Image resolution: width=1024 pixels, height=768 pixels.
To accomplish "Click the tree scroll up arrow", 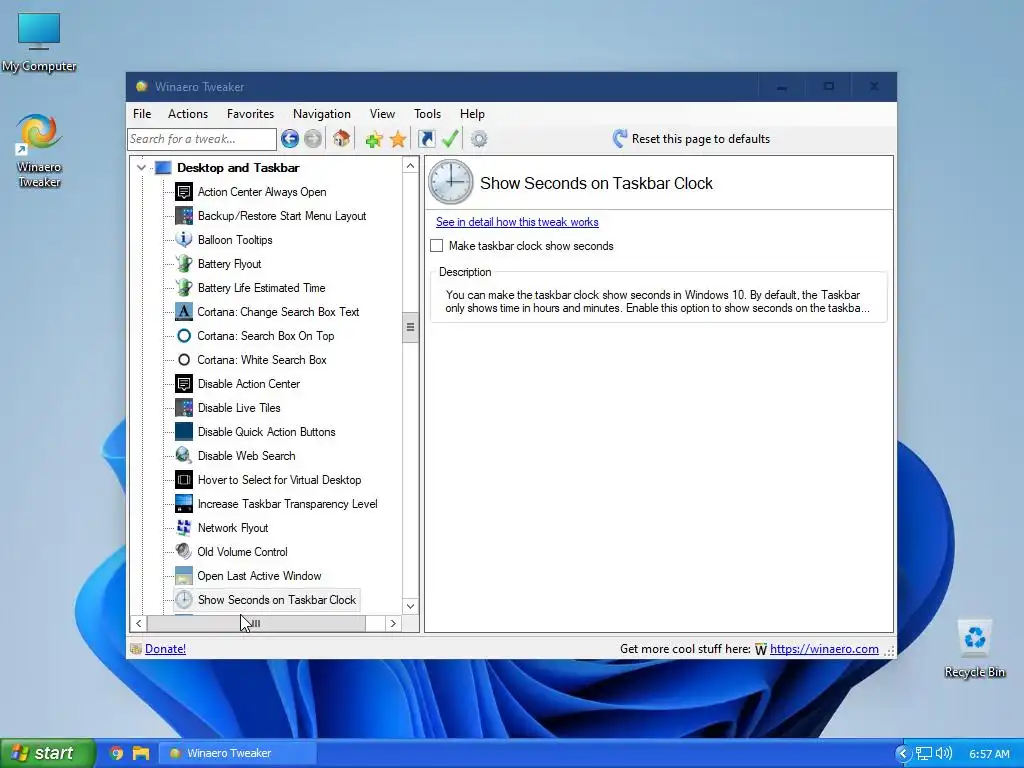I will coord(410,166).
